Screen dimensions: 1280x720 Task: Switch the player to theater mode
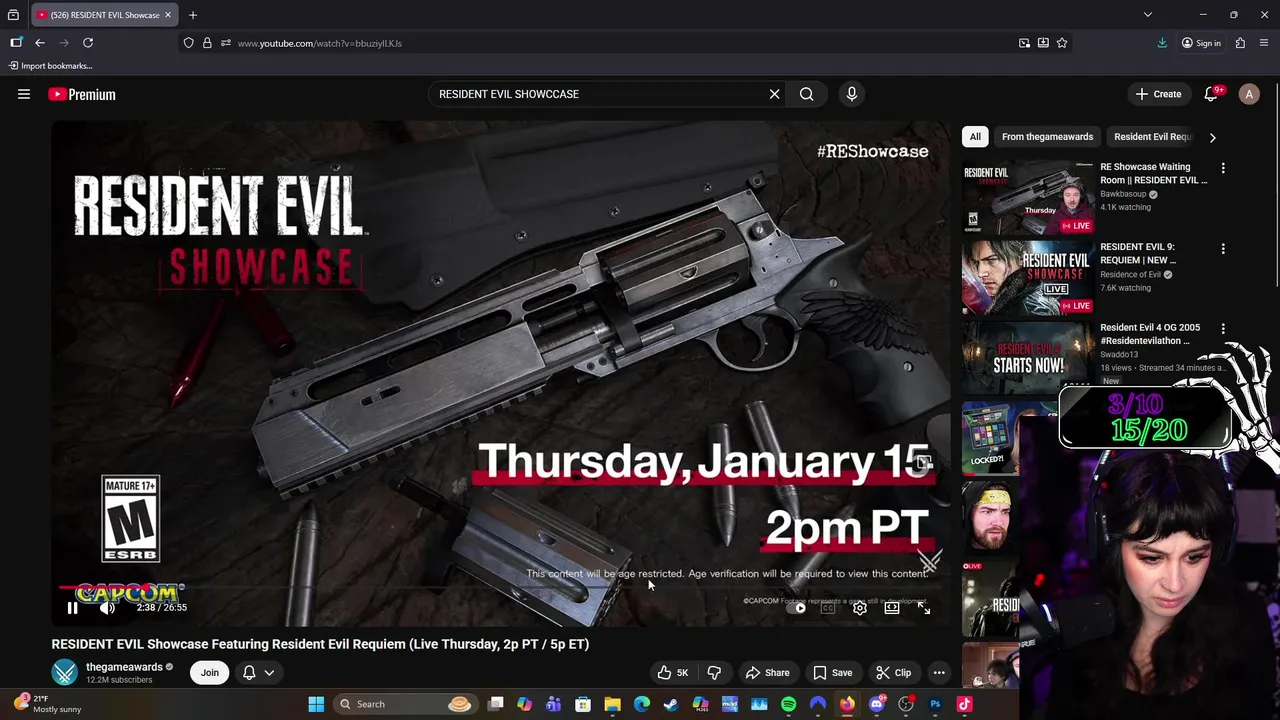892,608
